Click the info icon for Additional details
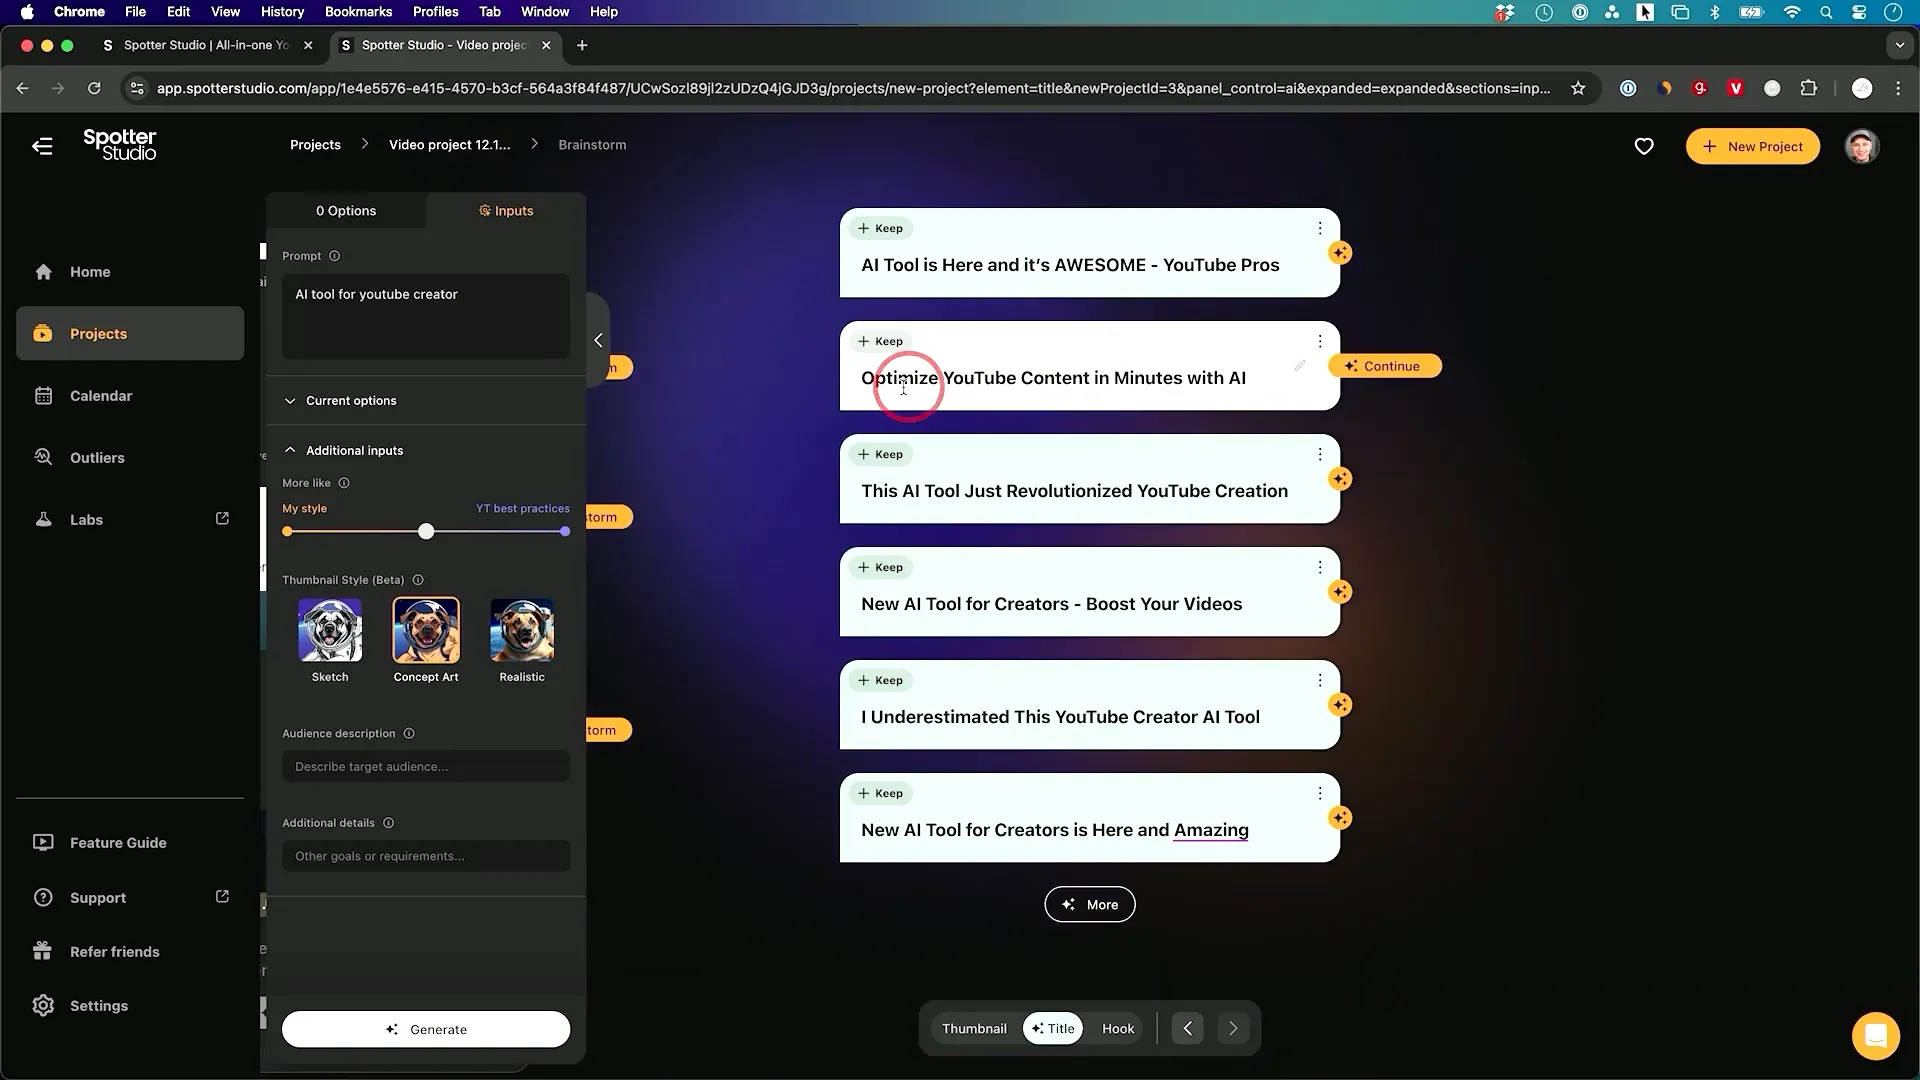 coord(389,823)
